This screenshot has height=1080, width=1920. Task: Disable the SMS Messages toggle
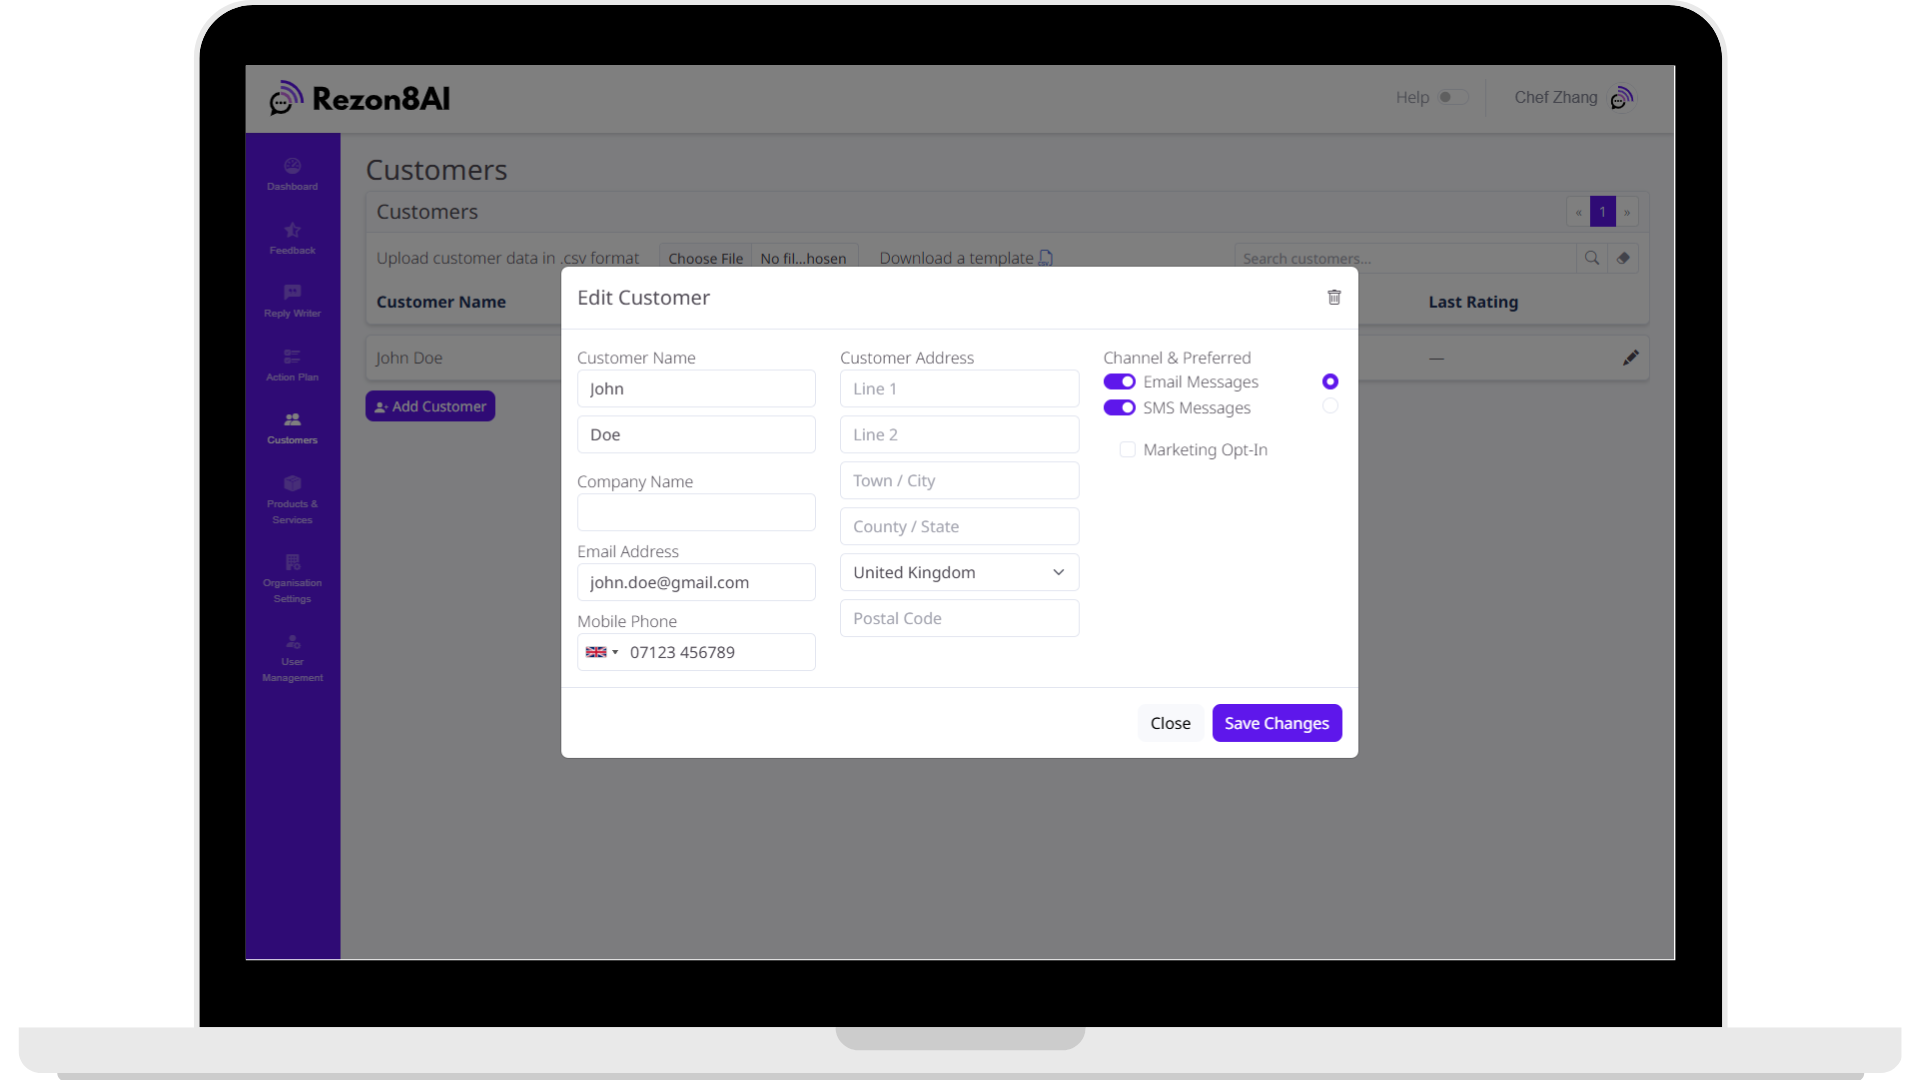pyautogui.click(x=1119, y=408)
